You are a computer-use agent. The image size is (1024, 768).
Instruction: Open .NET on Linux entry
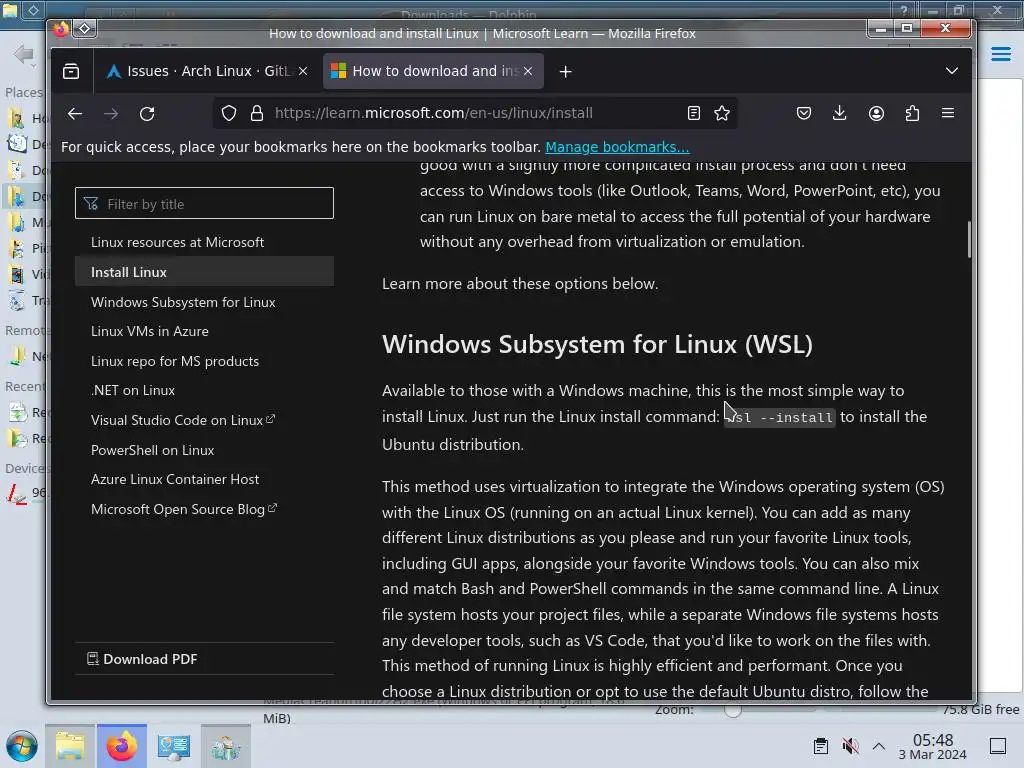133,391
